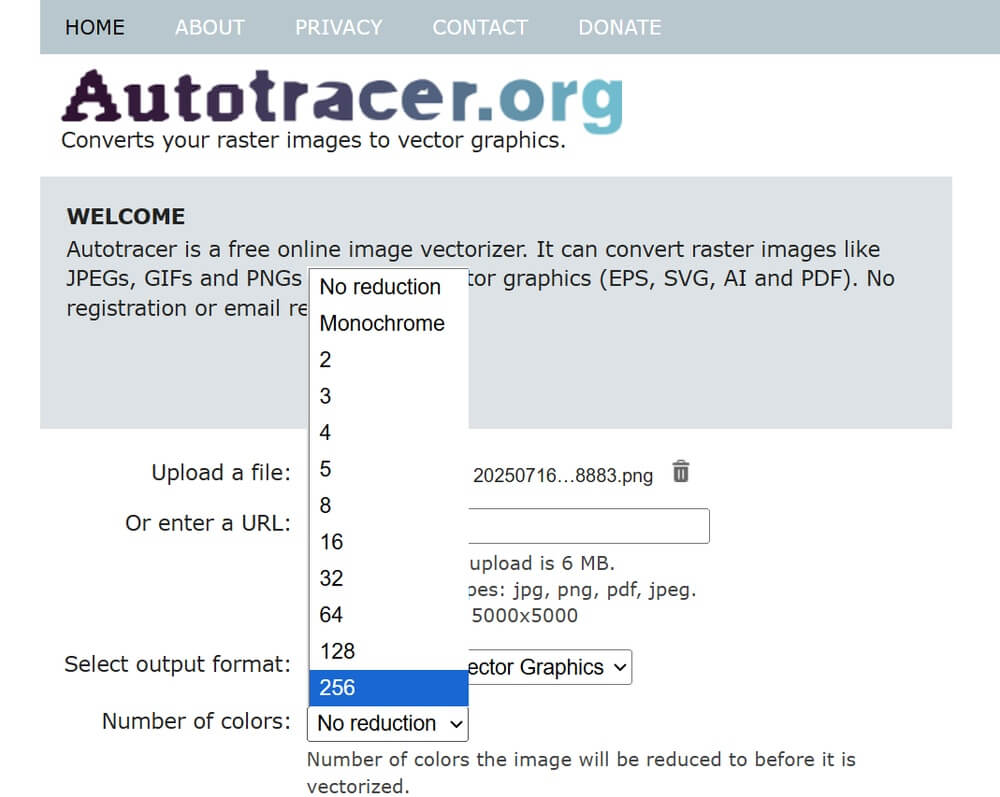Focus the URL input field

point(589,526)
